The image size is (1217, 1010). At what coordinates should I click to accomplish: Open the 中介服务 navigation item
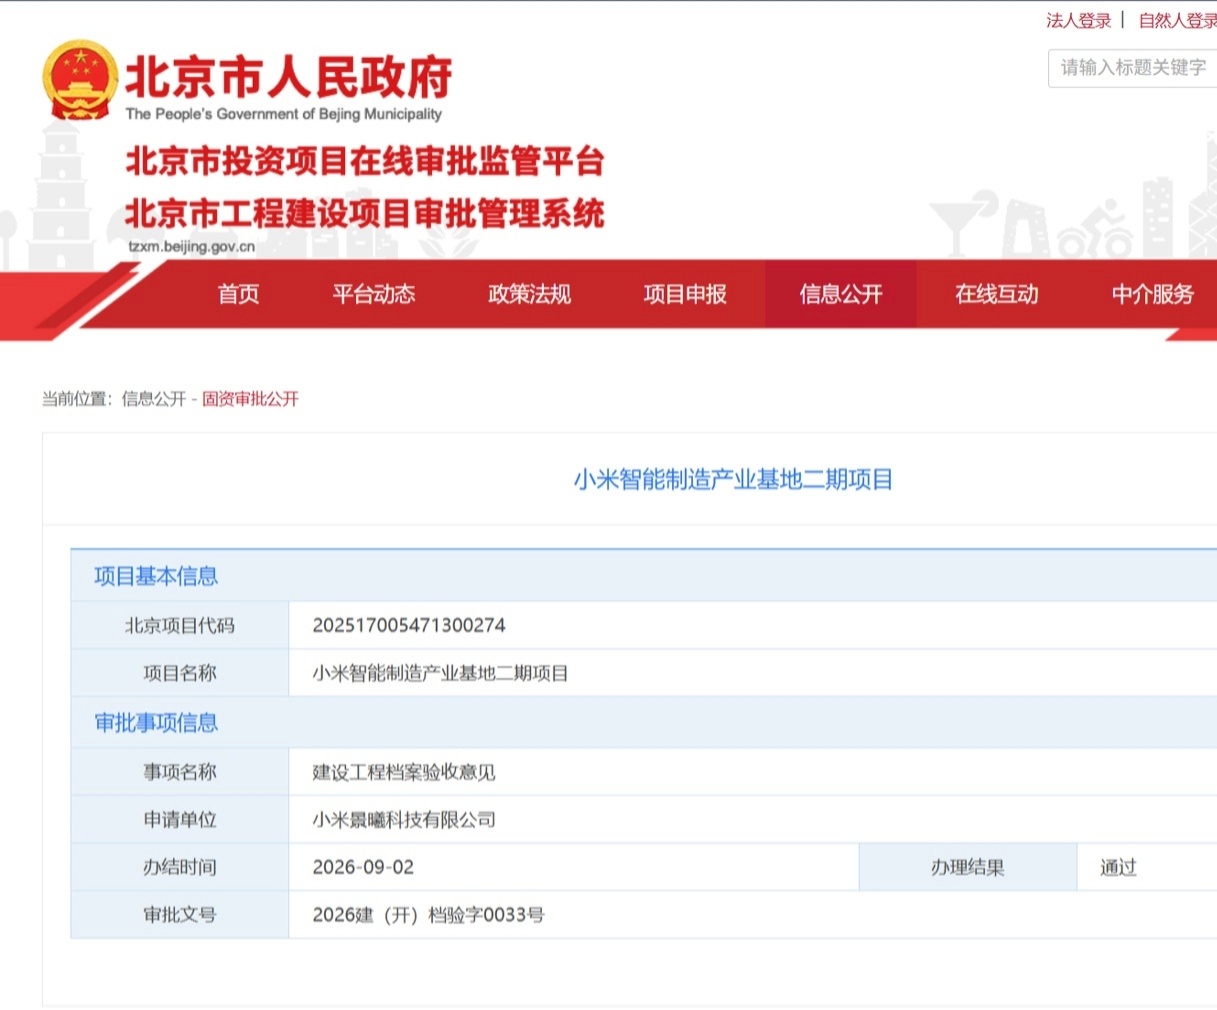point(1153,294)
